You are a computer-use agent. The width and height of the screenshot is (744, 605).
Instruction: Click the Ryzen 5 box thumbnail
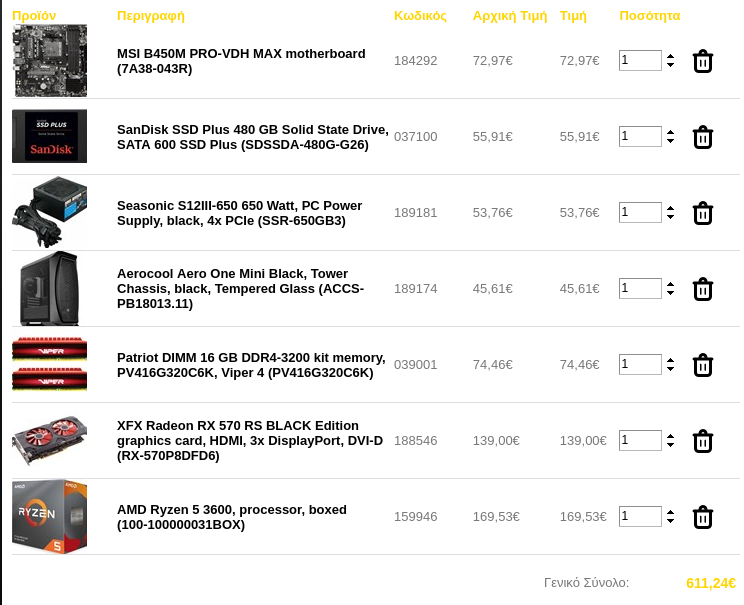[x=49, y=516]
